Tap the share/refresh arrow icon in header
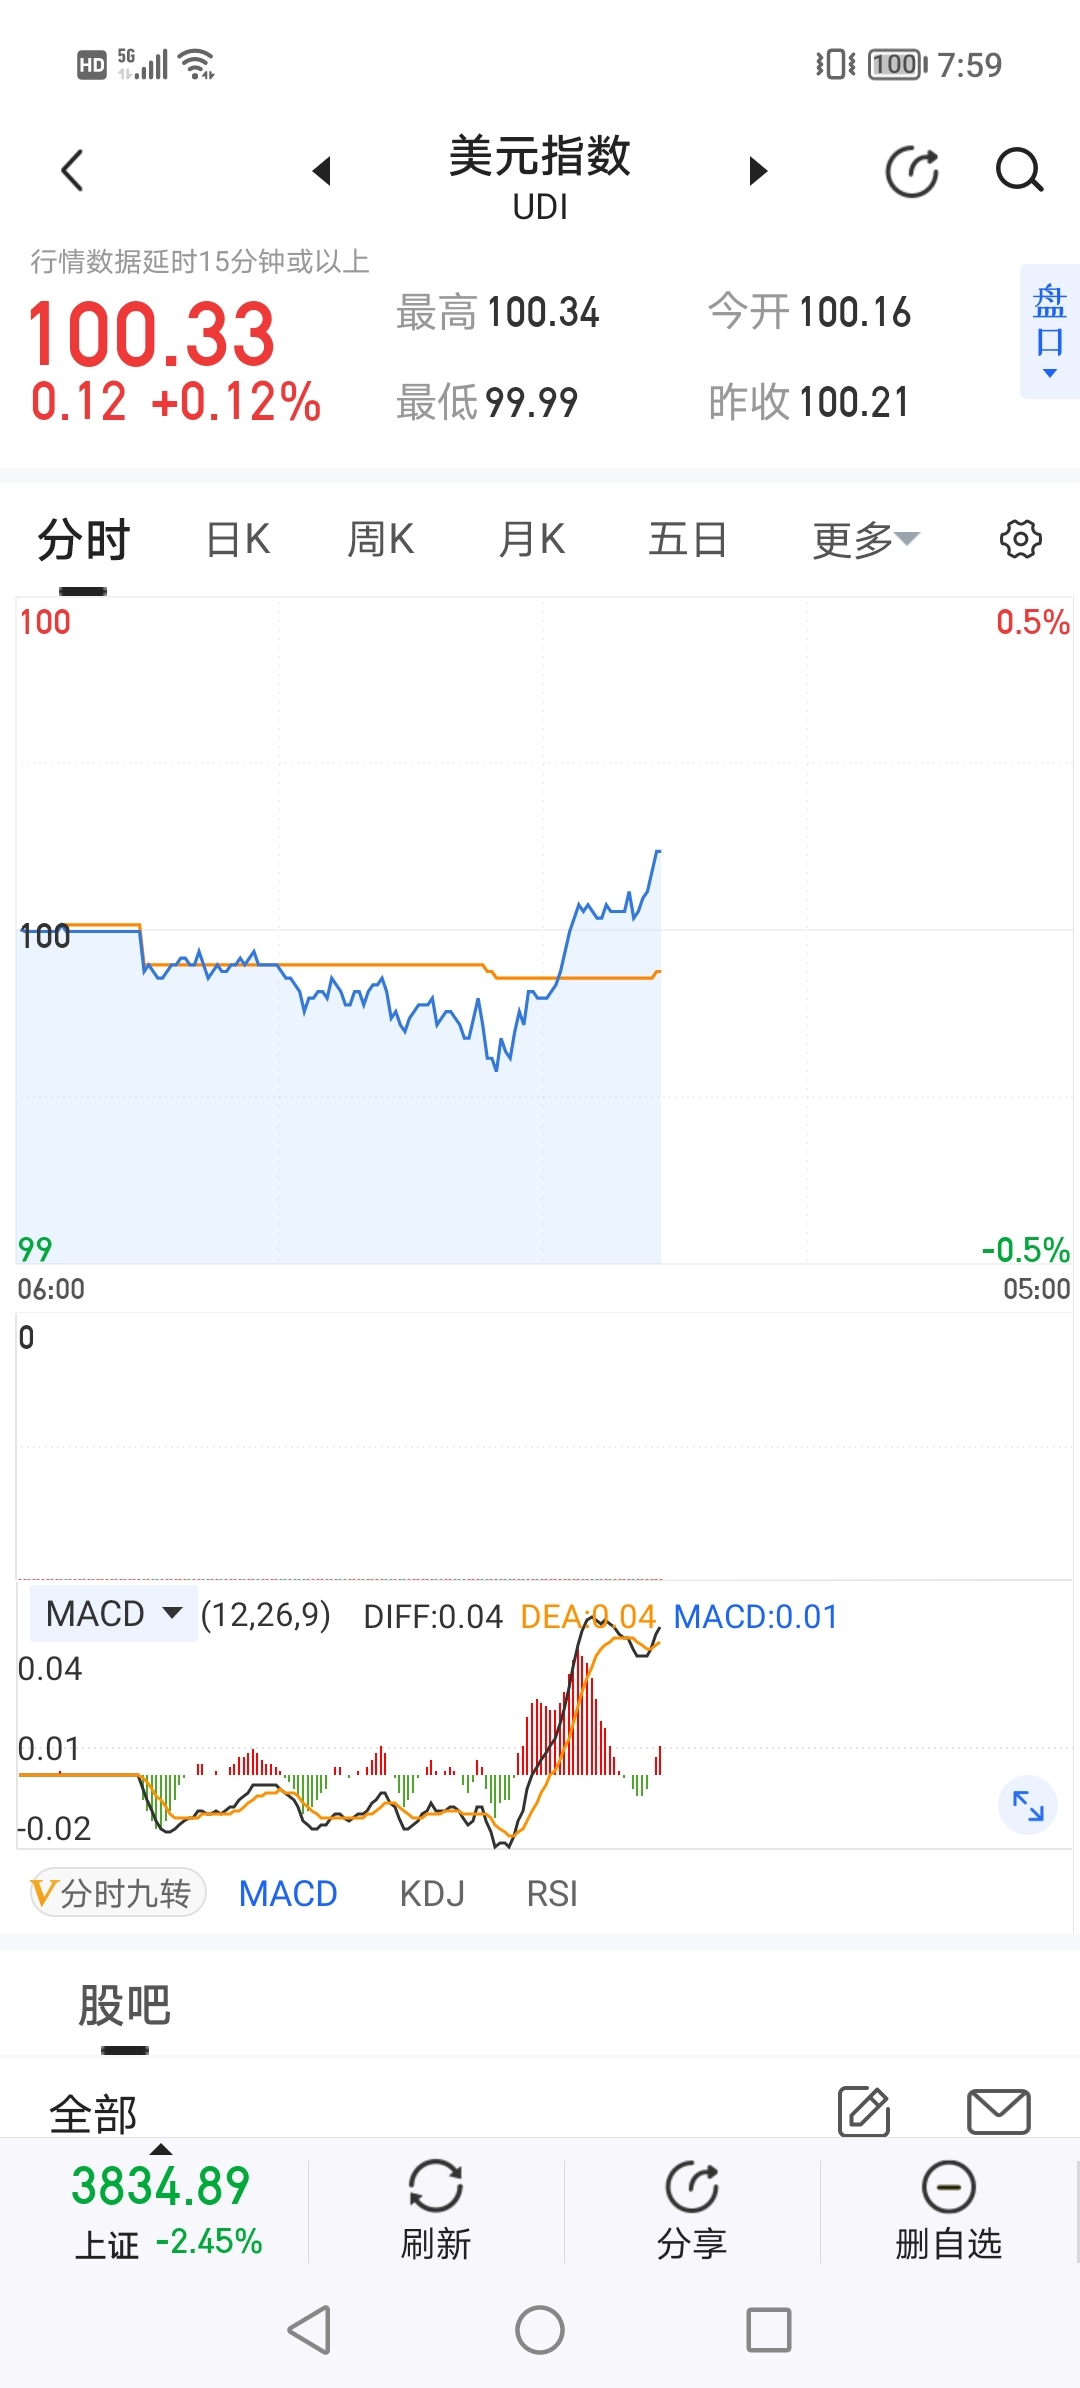 pos(912,171)
